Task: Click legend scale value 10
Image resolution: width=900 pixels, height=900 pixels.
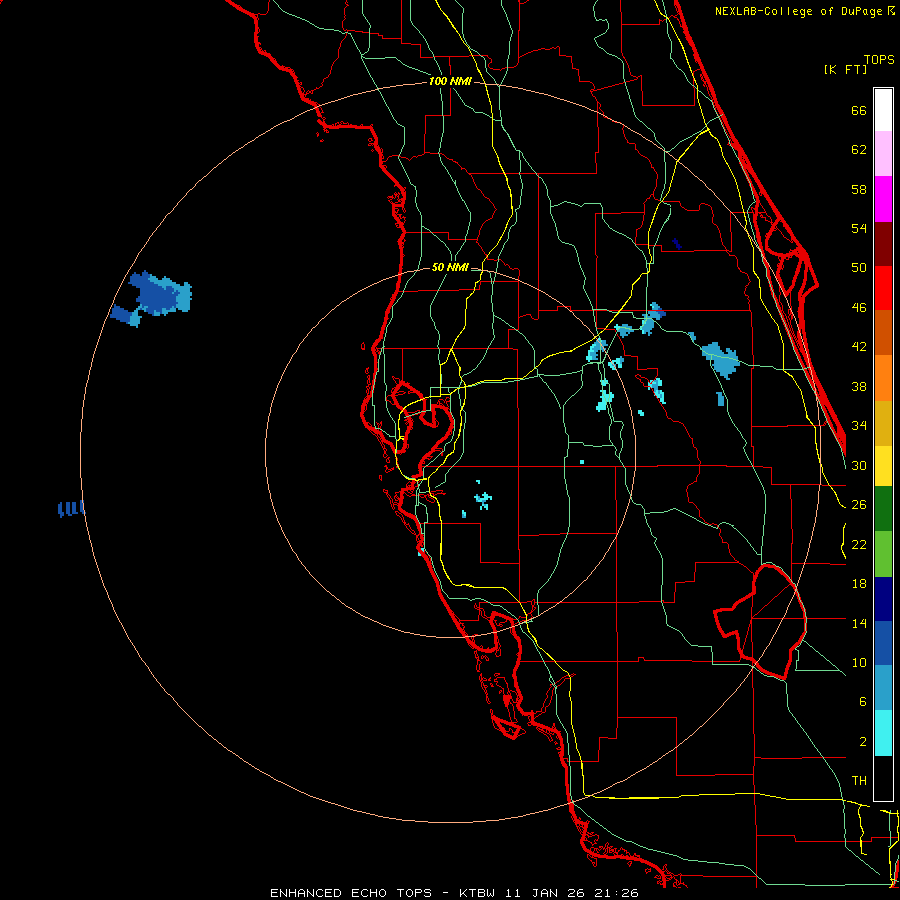Action: coord(859,663)
